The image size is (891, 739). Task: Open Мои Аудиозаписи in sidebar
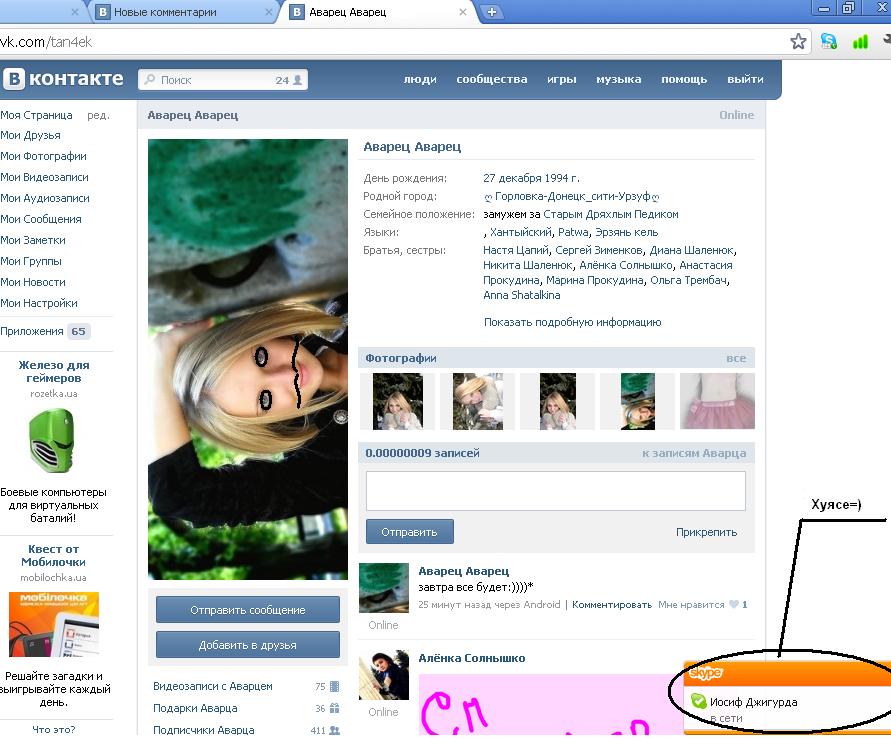[45, 198]
